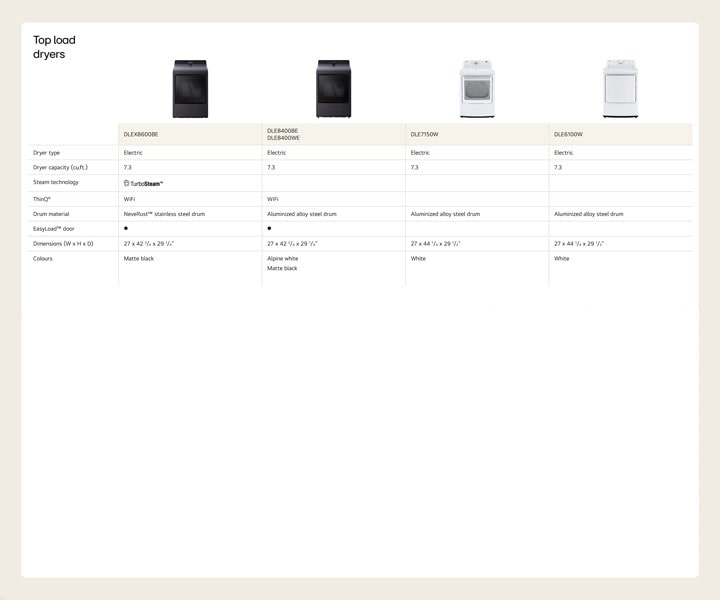The image size is (720, 600).
Task: Select 'WiFi' in the DLEX8600BE column
Action: tap(129, 199)
